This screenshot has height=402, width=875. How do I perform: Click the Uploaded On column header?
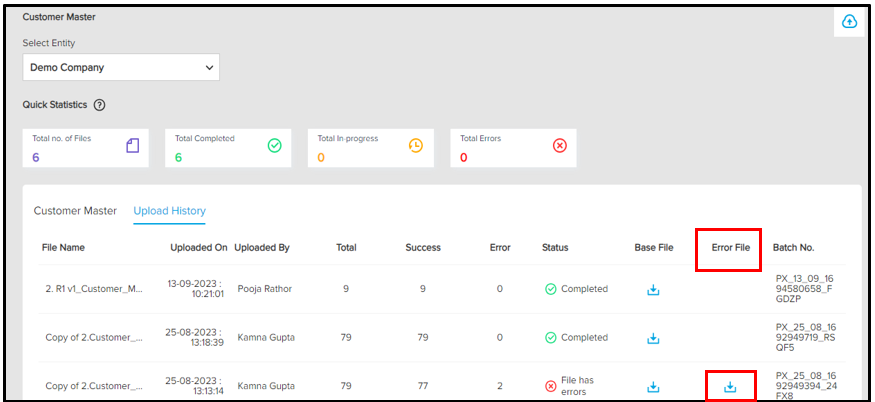click(x=199, y=248)
